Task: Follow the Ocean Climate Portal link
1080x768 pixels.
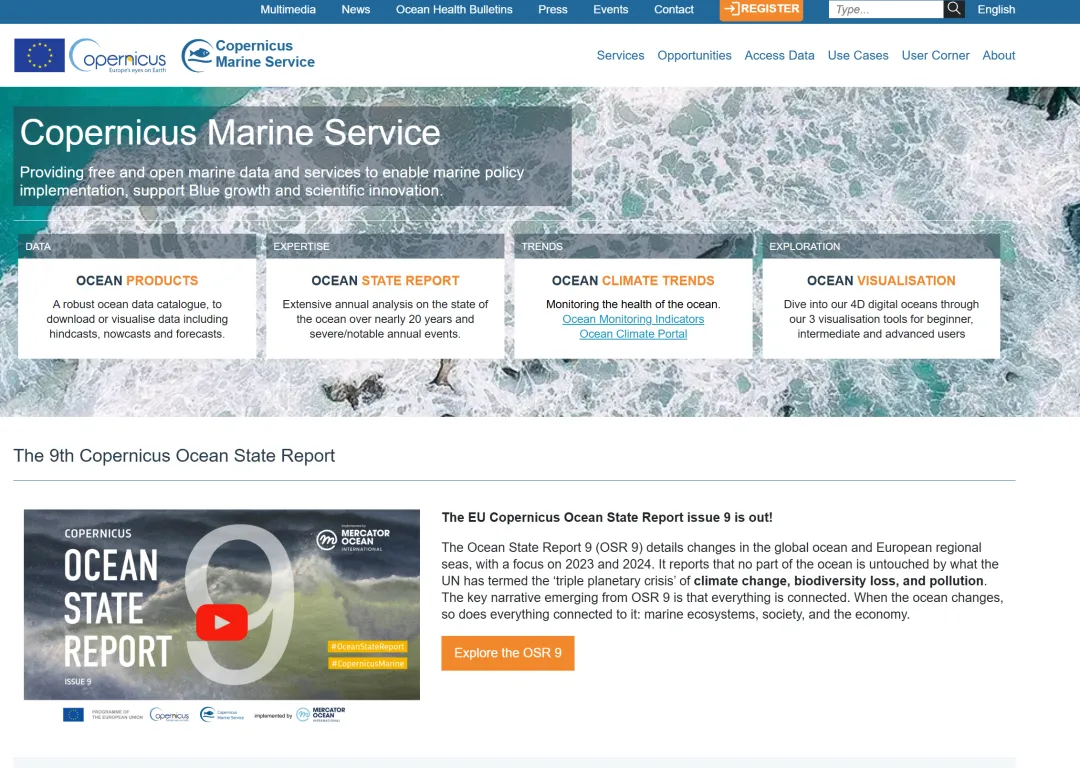Action: click(x=633, y=334)
